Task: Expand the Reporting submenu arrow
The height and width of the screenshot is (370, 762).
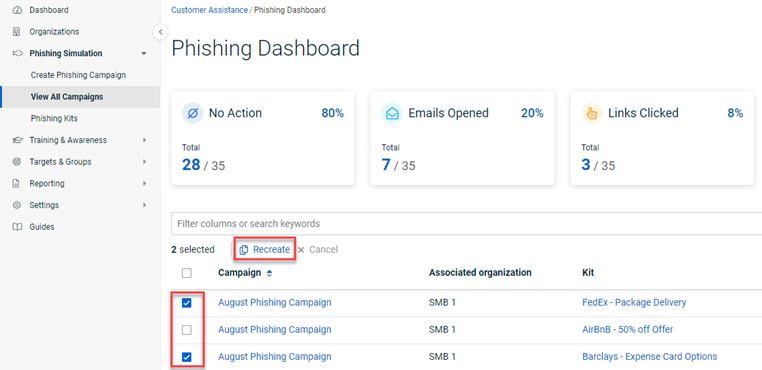Action: (144, 184)
